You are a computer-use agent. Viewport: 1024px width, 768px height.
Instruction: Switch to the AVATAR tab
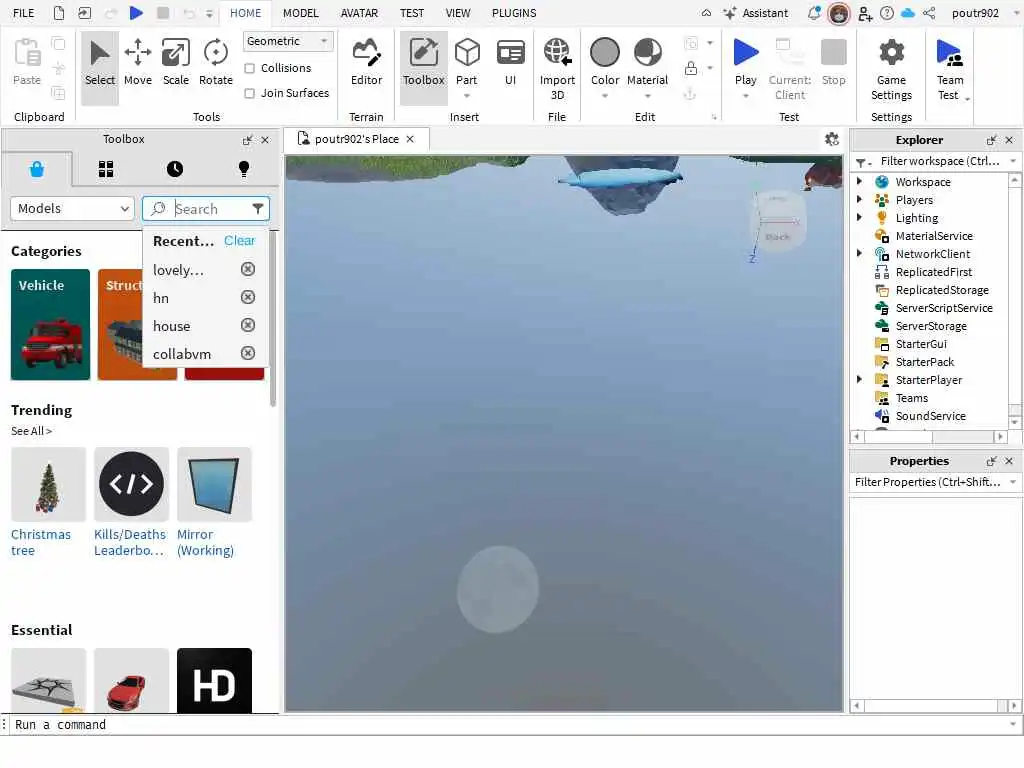point(359,13)
